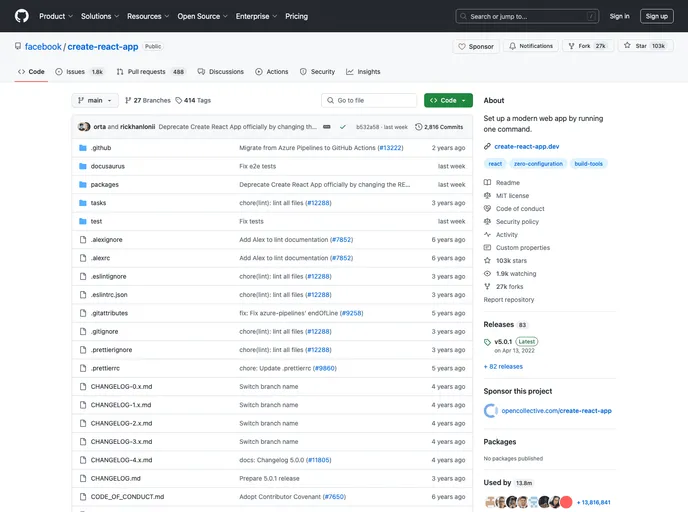The image size is (688, 512).
Task: Click the Notifications bell icon
Action: click(512, 46)
